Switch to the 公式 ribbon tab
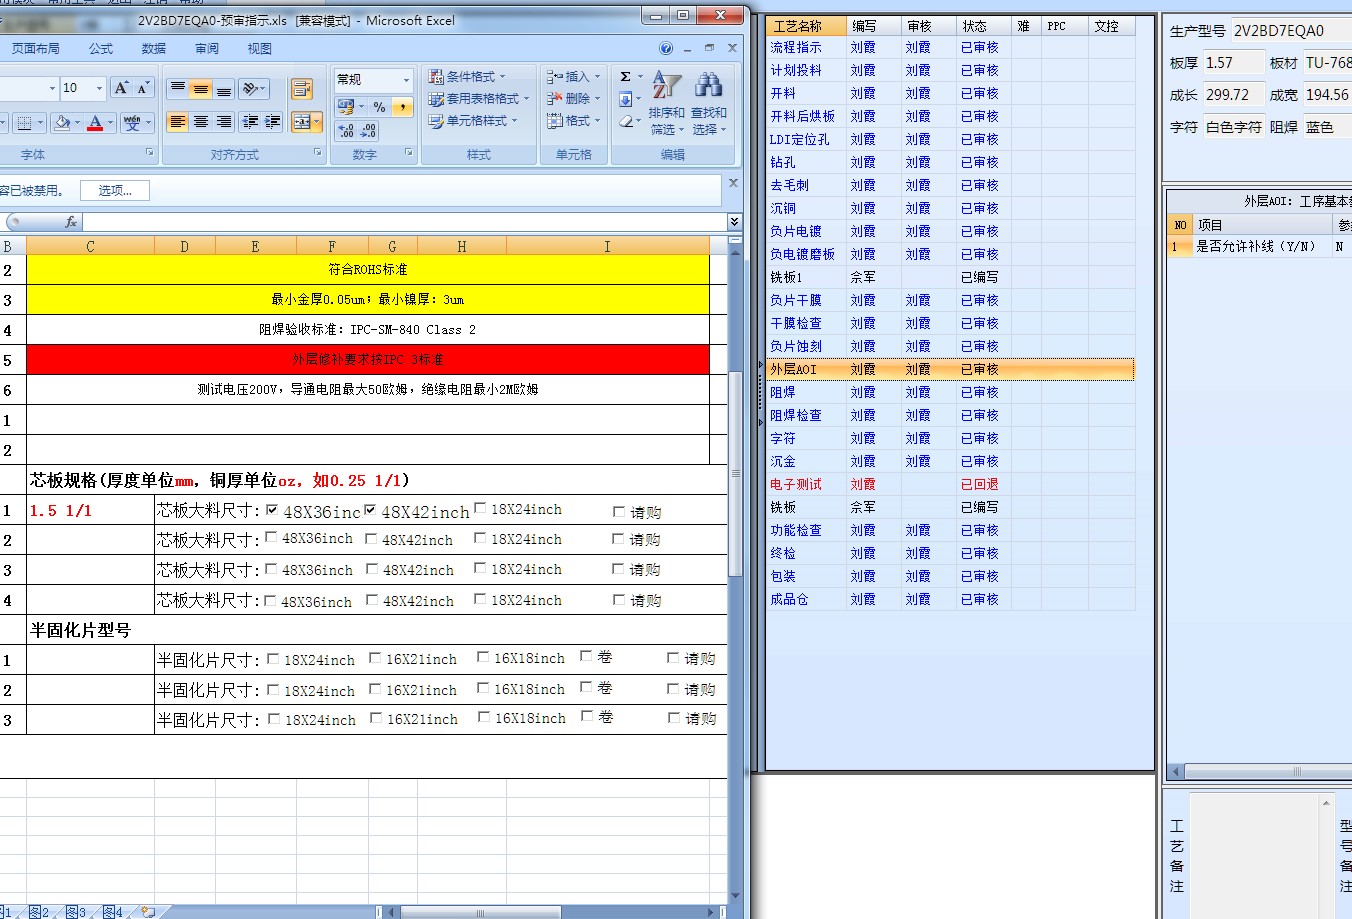The image size is (1352, 919). coord(101,48)
